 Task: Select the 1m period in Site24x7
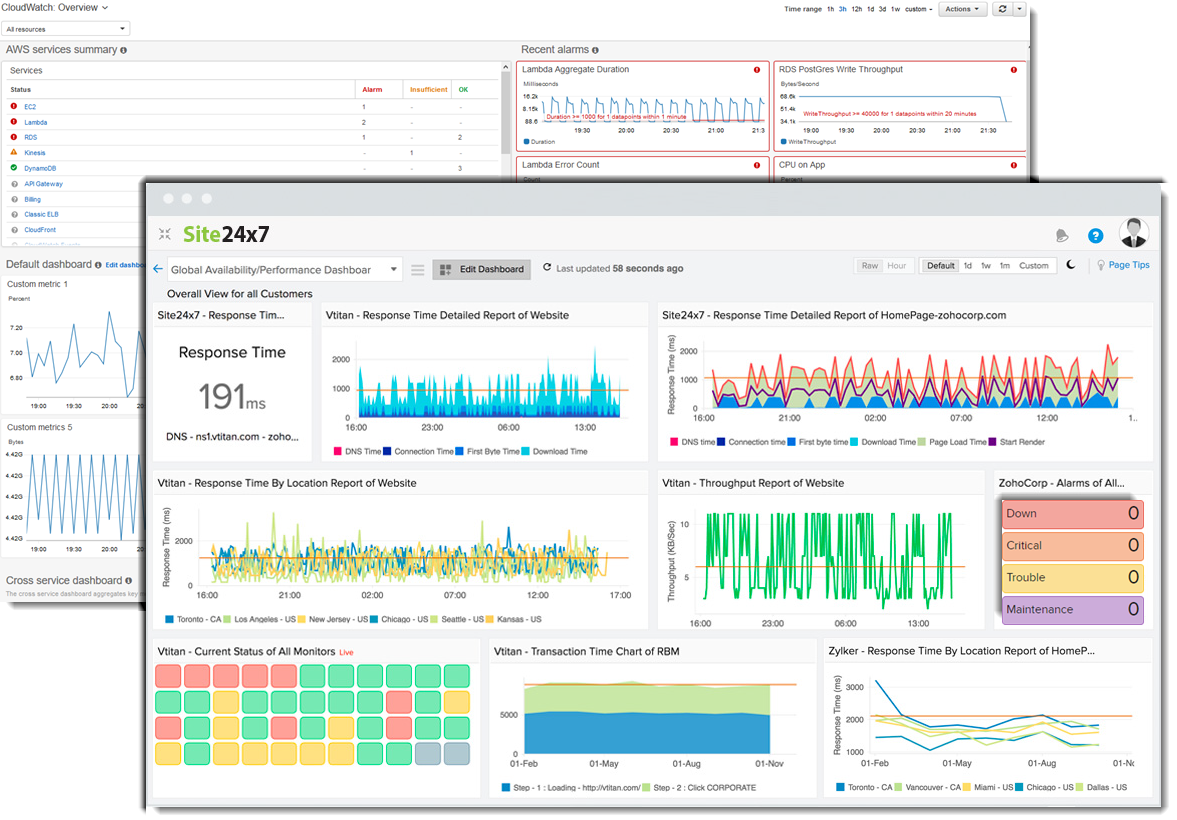pyautogui.click(x=1004, y=266)
